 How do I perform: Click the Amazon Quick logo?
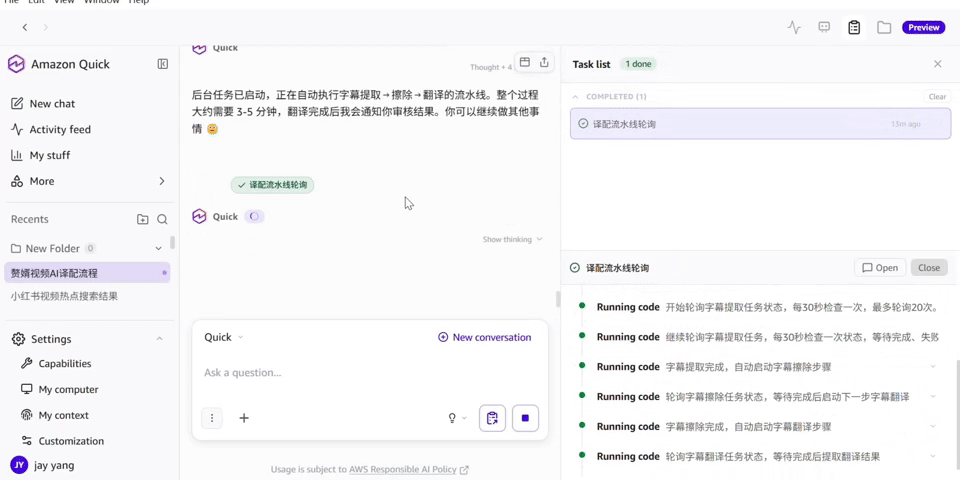16,64
